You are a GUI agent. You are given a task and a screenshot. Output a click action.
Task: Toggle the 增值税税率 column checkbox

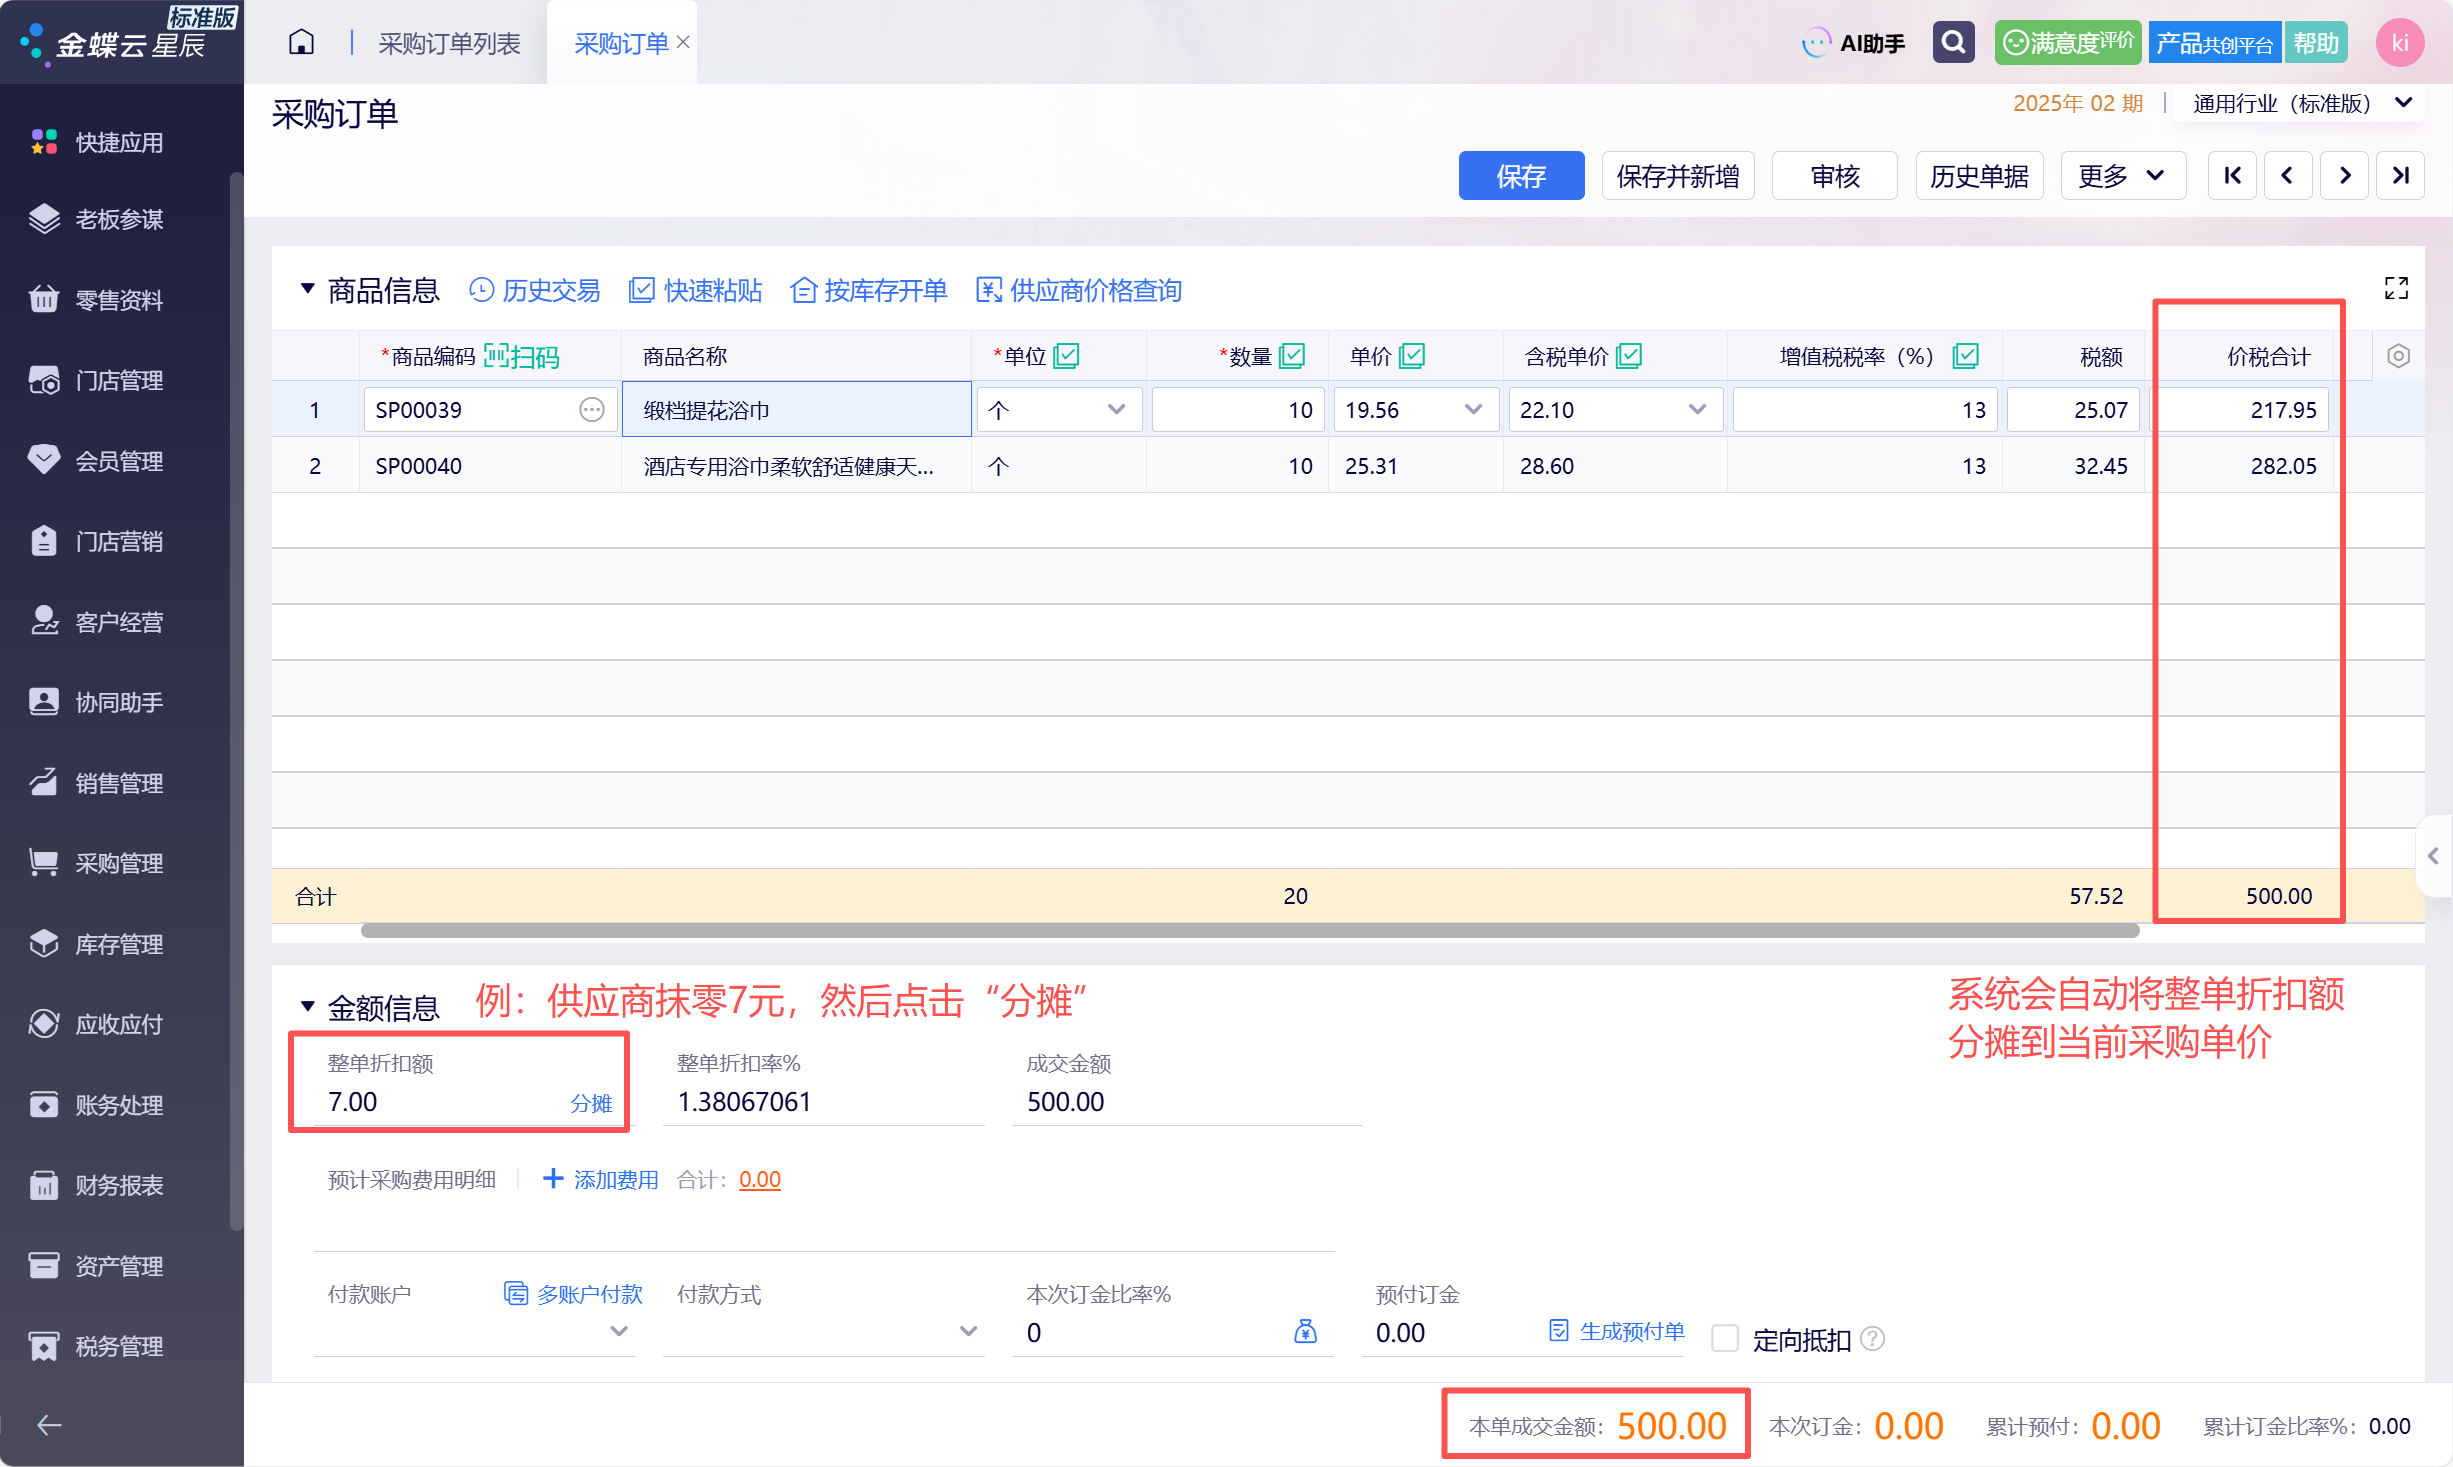pos(1965,356)
